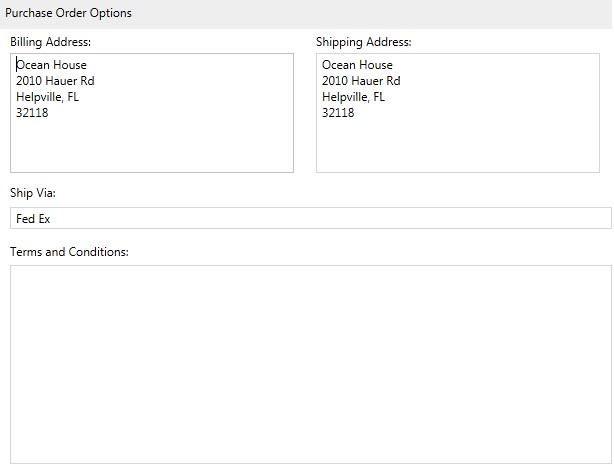The width and height of the screenshot is (614, 472).
Task: Click into the Ship Via field
Action: (x=311, y=218)
